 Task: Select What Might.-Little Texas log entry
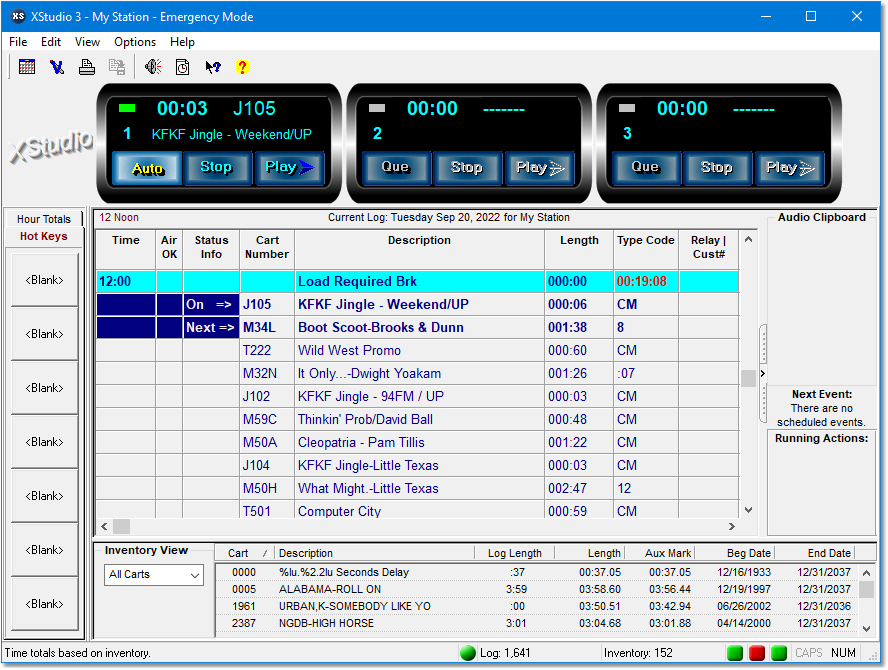[417, 488]
